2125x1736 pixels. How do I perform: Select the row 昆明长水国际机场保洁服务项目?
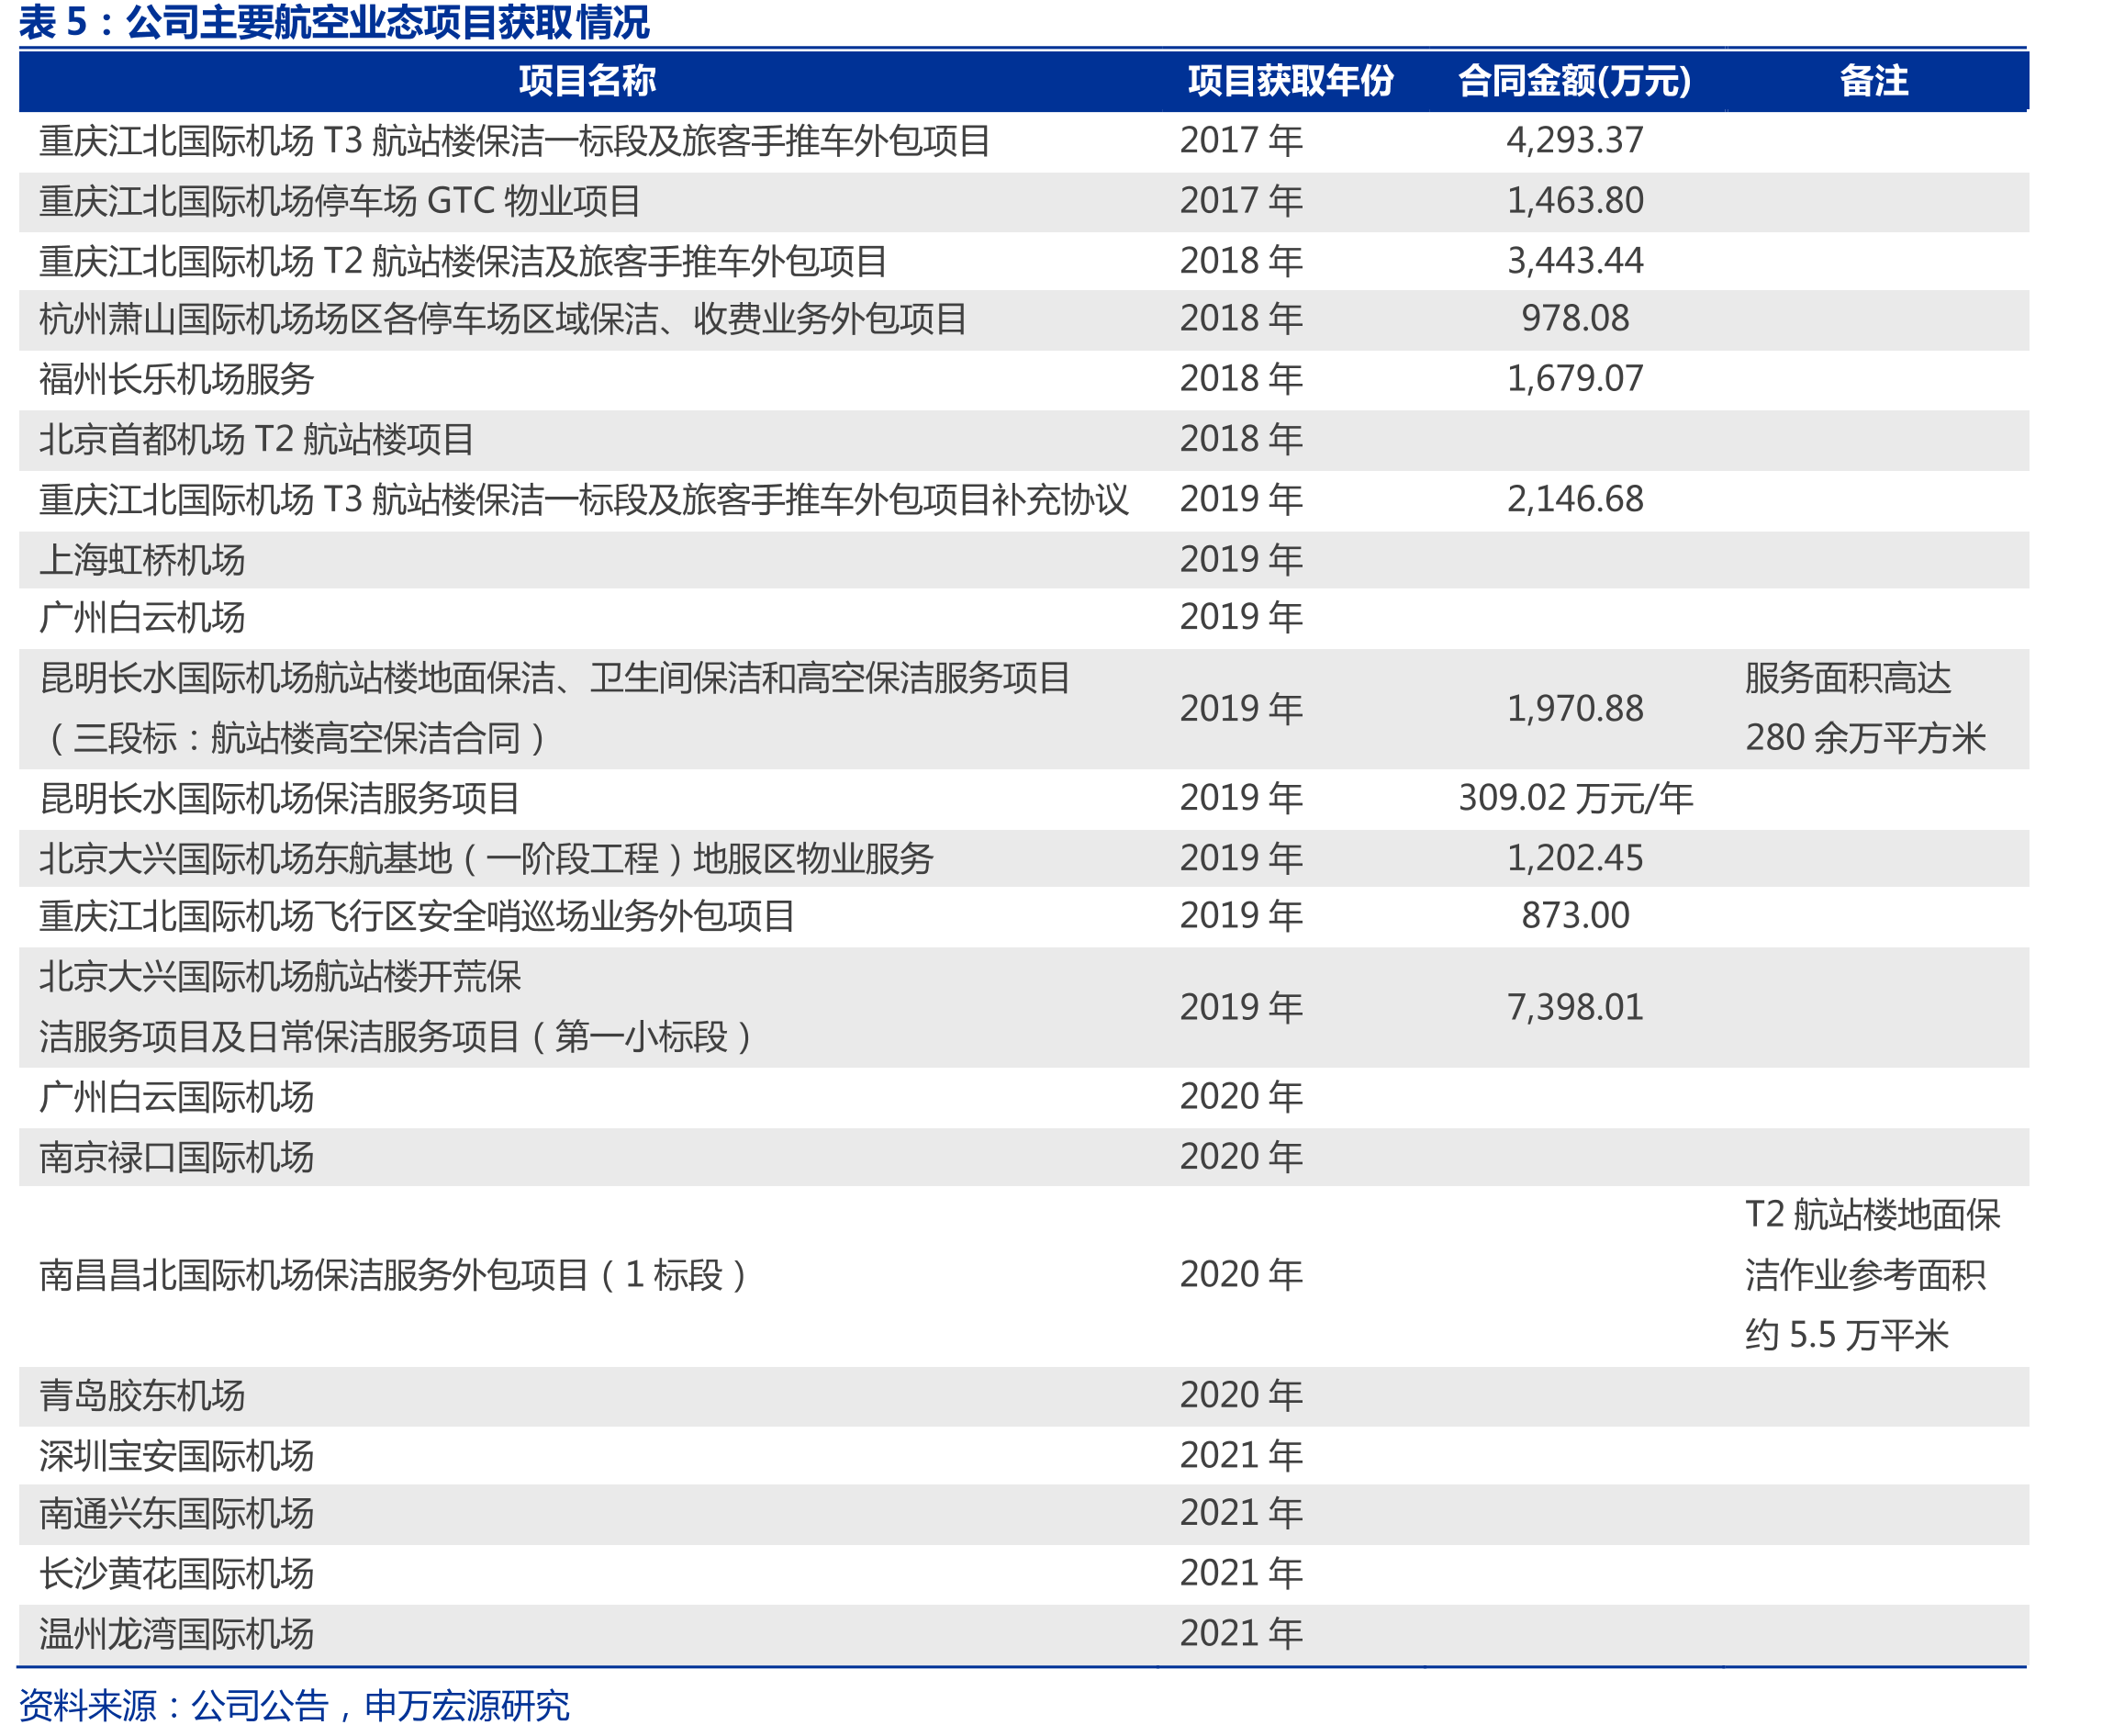[x=1024, y=798]
